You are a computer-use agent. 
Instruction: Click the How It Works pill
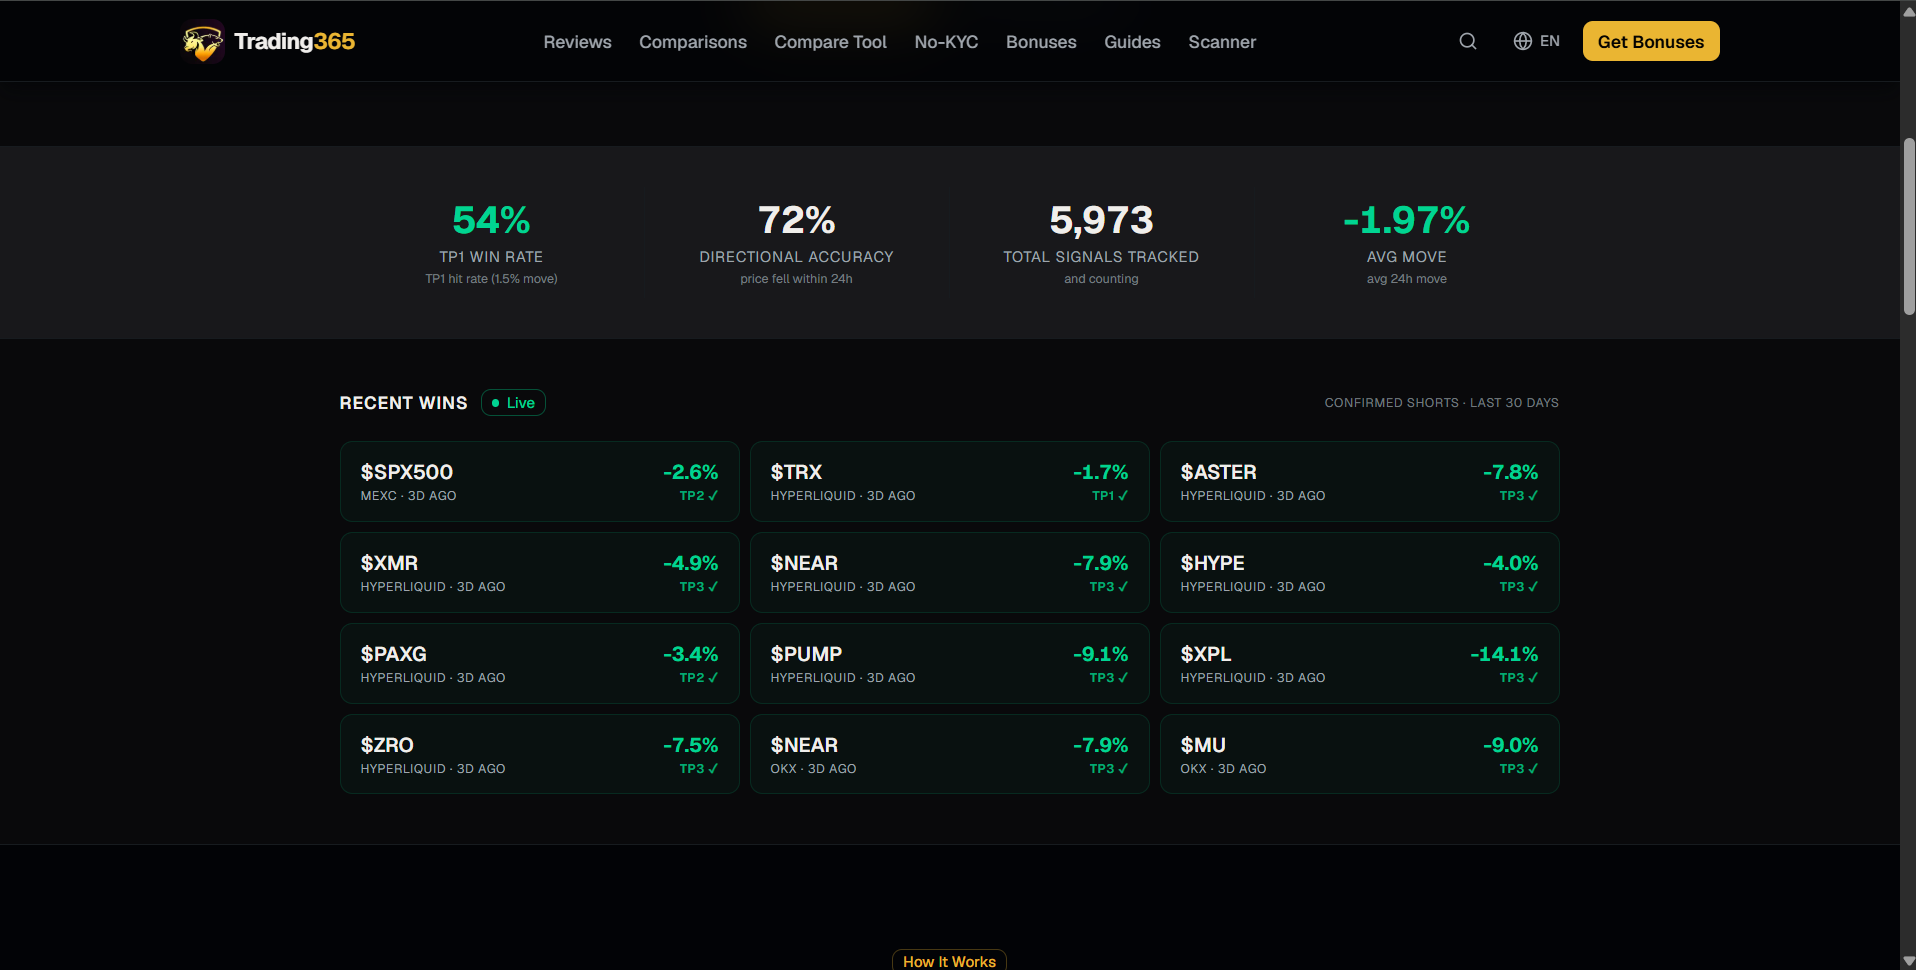949,960
